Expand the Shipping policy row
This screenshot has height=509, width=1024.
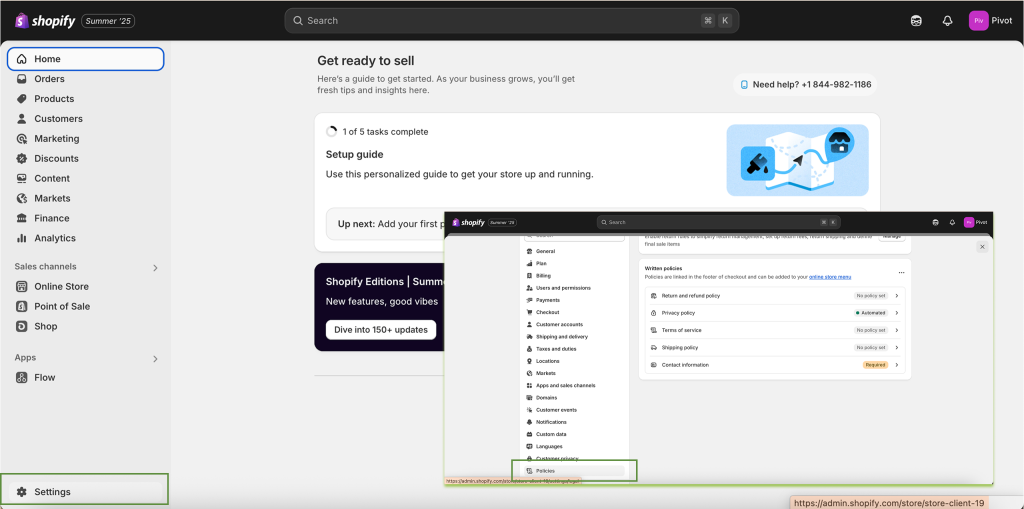coord(775,348)
